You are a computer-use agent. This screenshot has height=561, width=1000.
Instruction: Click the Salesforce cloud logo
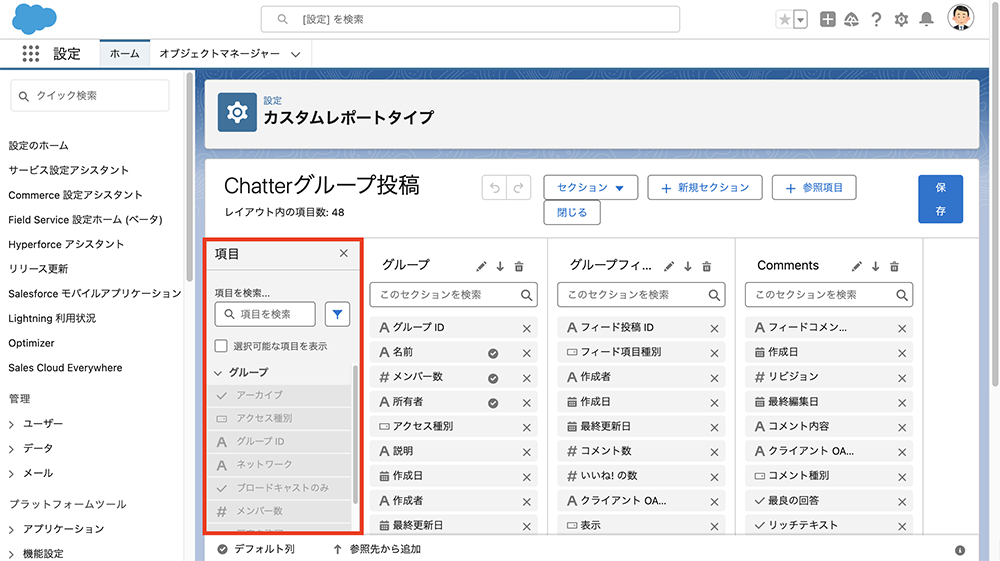[34, 18]
